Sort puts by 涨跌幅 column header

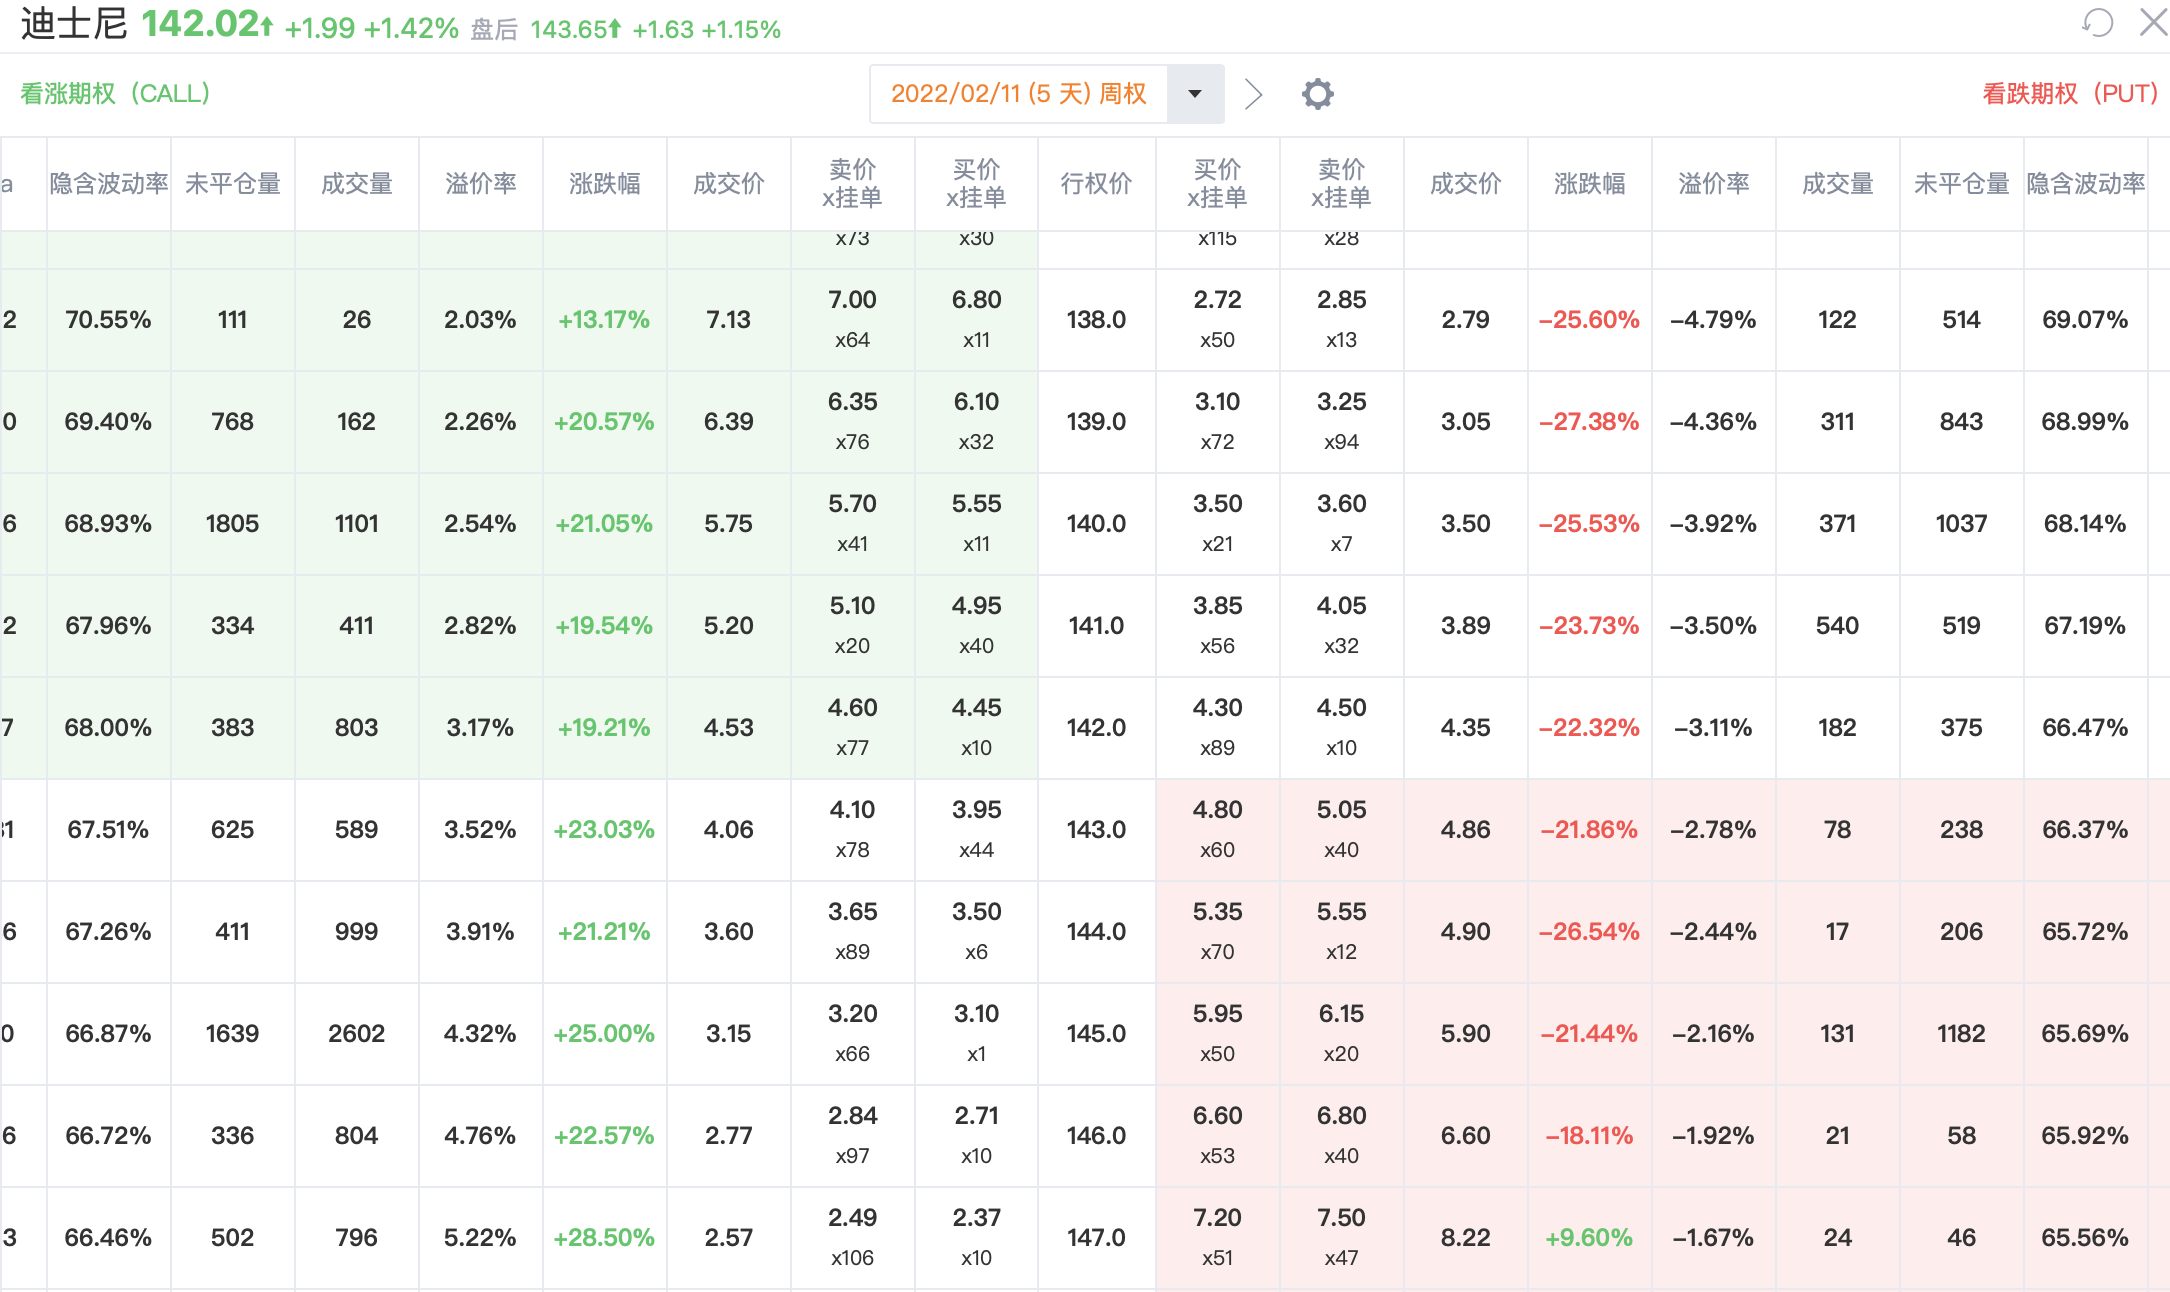1589,184
